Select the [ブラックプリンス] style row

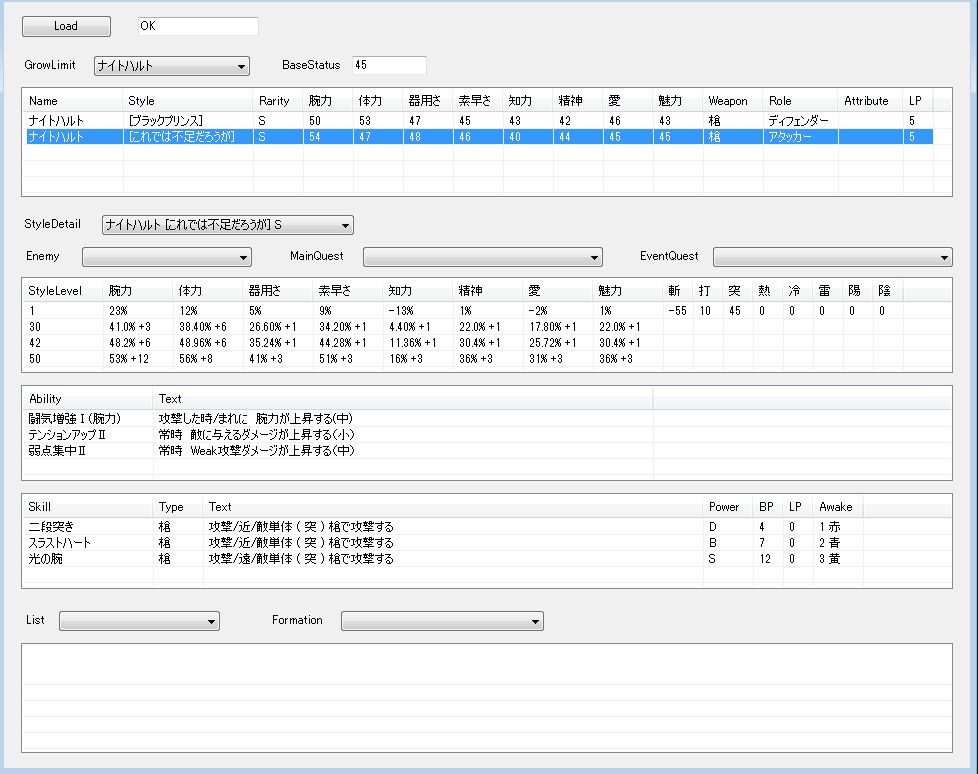tap(480, 120)
